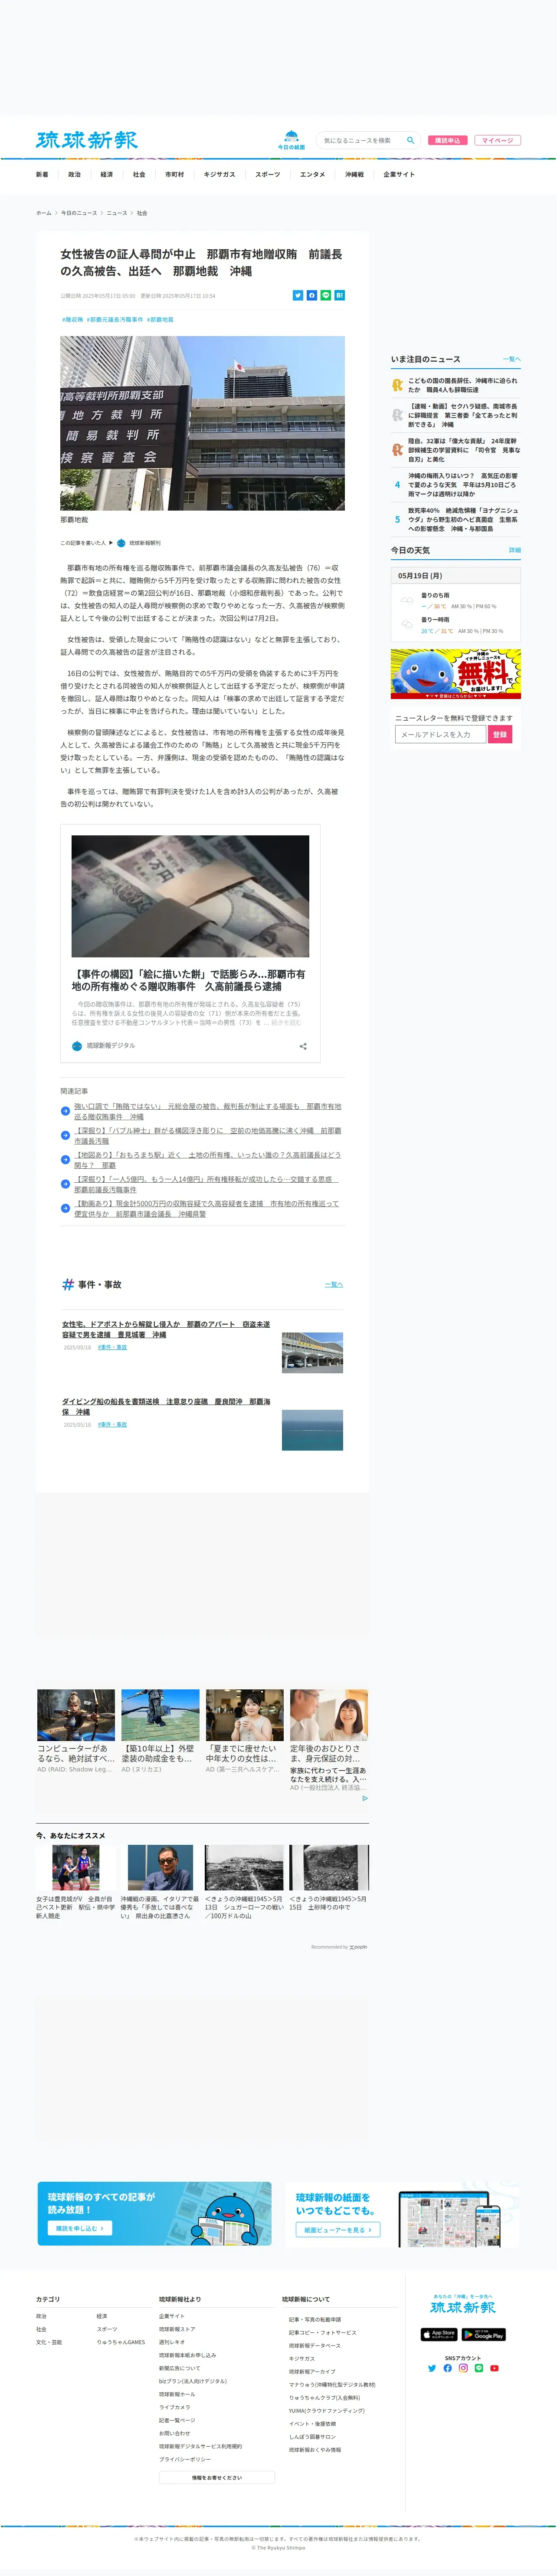Open the キジサガス nav item
557x2576 pixels.
pyautogui.click(x=219, y=175)
